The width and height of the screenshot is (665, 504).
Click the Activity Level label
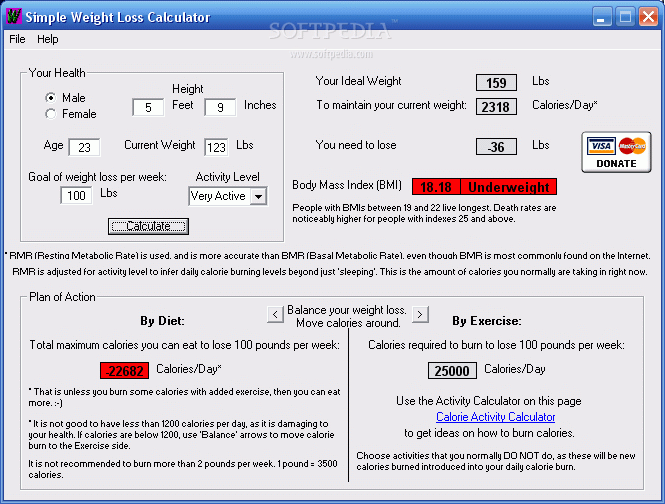[x=228, y=176]
